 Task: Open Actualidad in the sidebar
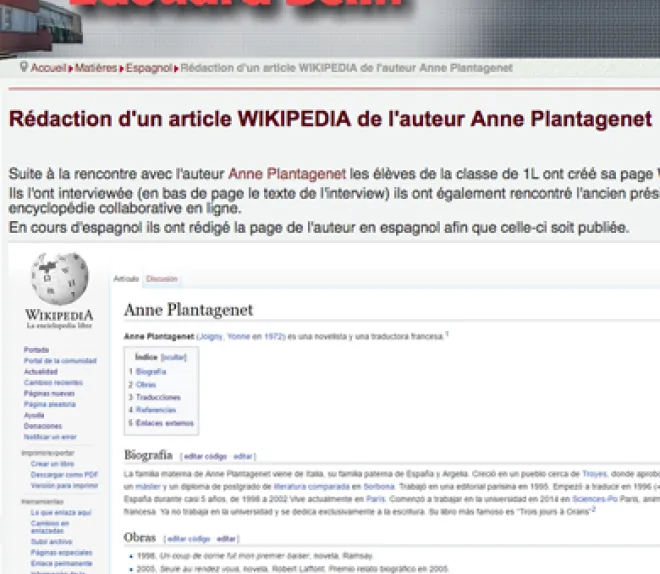tap(40, 372)
